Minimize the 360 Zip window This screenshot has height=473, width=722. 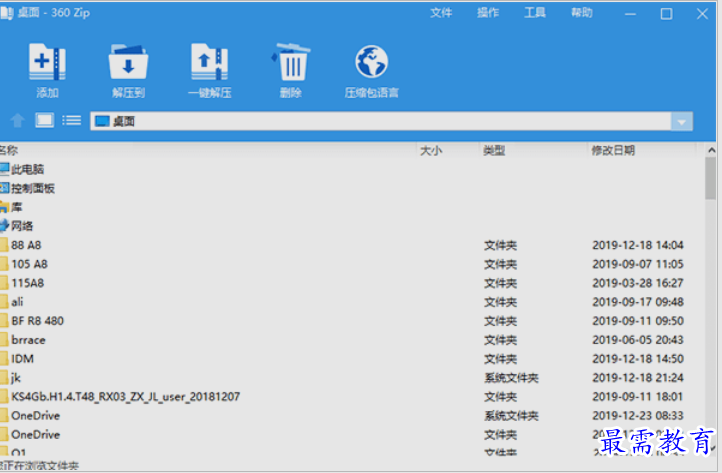[x=630, y=14]
